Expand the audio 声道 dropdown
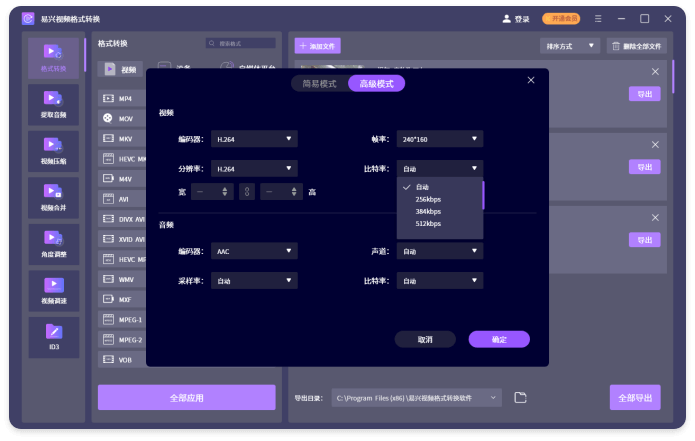The height and width of the screenshot is (441, 695). (439, 252)
